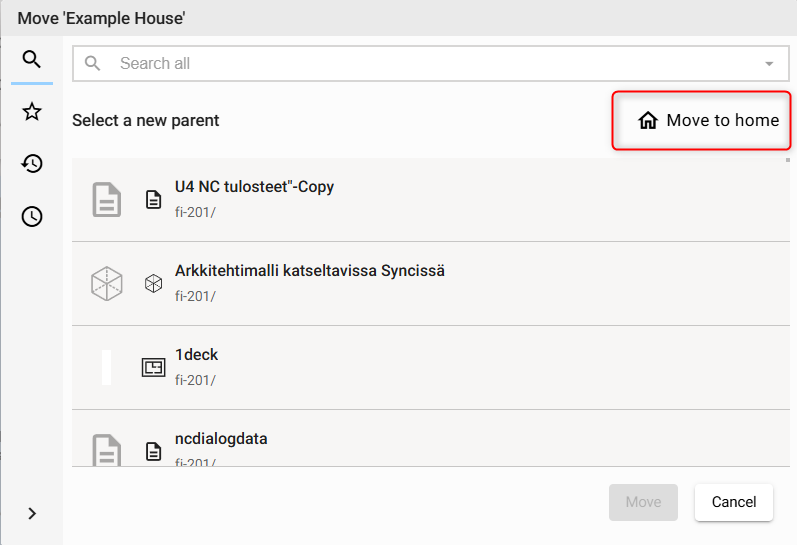Click the 3D cube thumbnail for Arkkitehtimalli
The height and width of the screenshot is (545, 797).
pyautogui.click(x=107, y=284)
